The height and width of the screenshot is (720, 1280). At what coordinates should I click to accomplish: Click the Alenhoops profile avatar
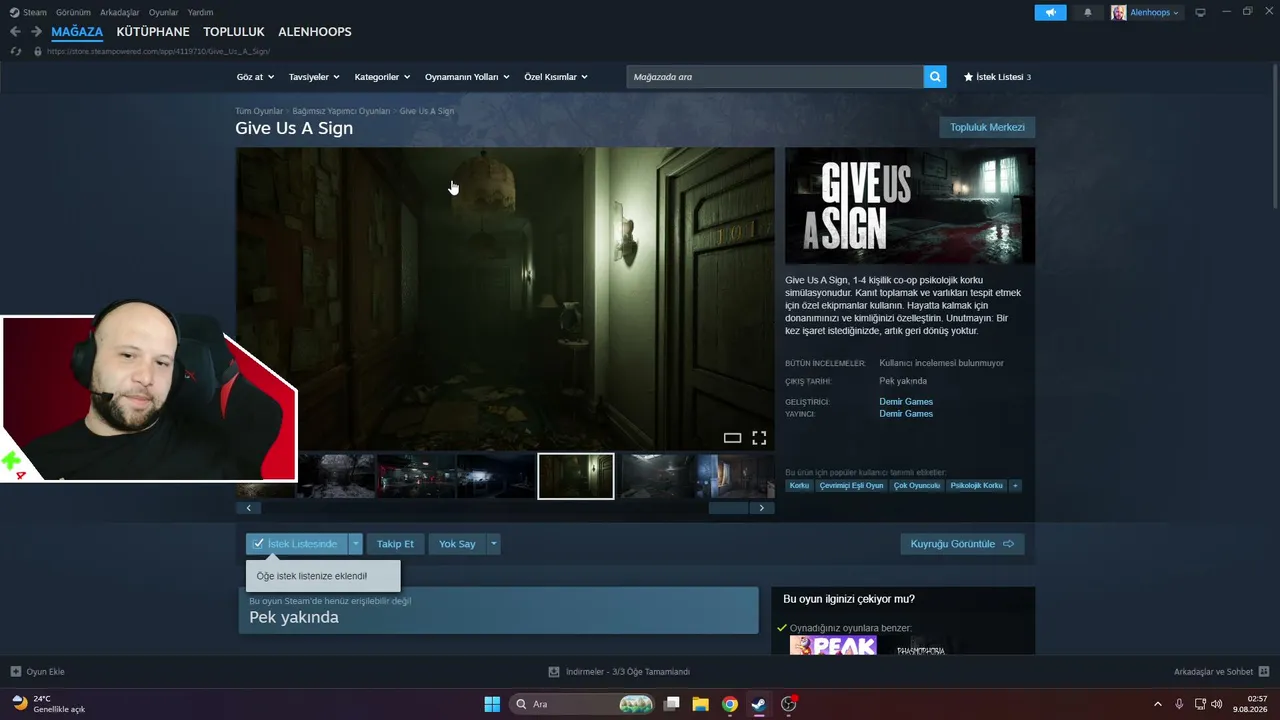(x=1118, y=13)
